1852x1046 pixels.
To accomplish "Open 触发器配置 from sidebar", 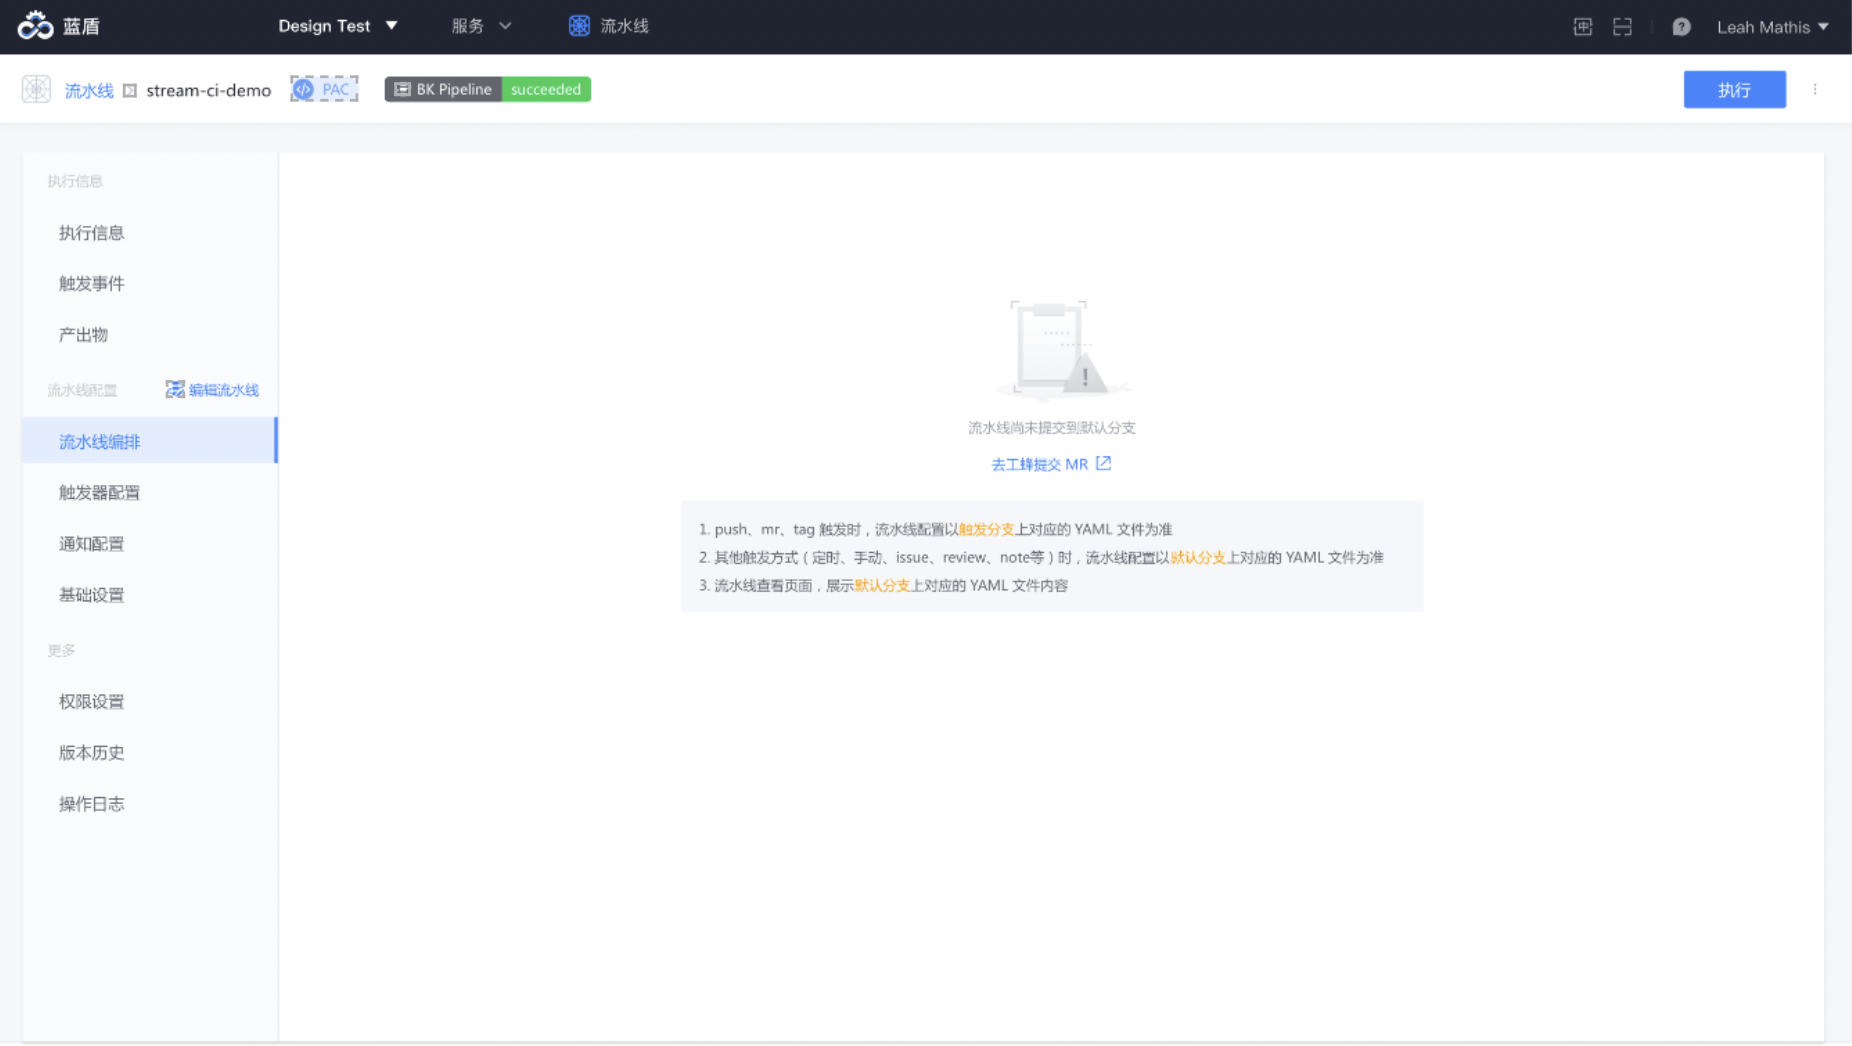I will 99,492.
